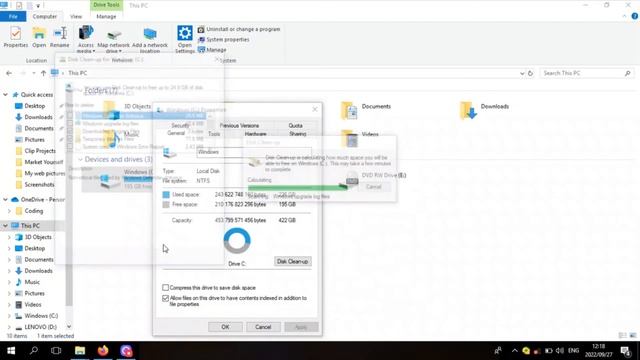The height and width of the screenshot is (360, 640).
Task: Close the Windows (C:) Properties dialog
Action: click(x=315, y=109)
